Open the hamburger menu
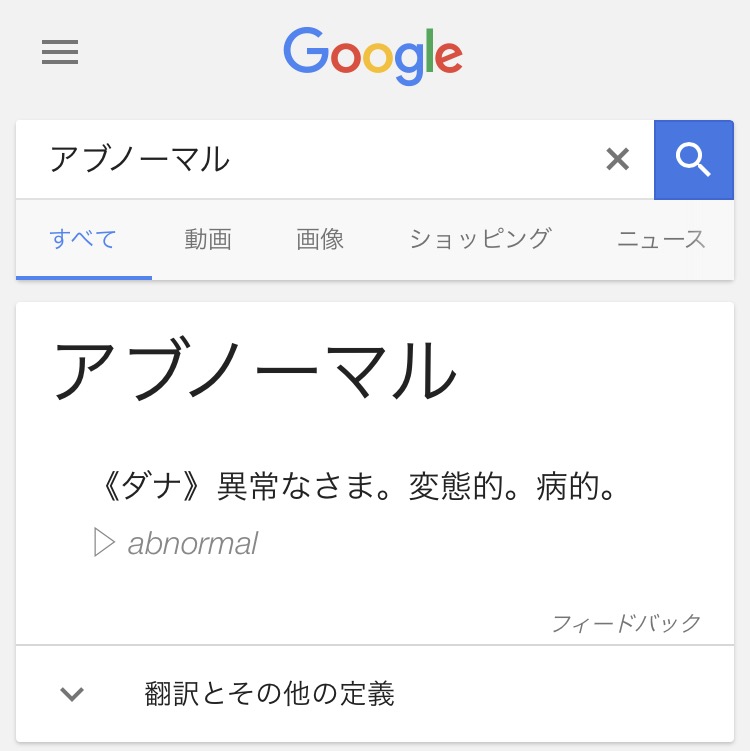 [60, 53]
